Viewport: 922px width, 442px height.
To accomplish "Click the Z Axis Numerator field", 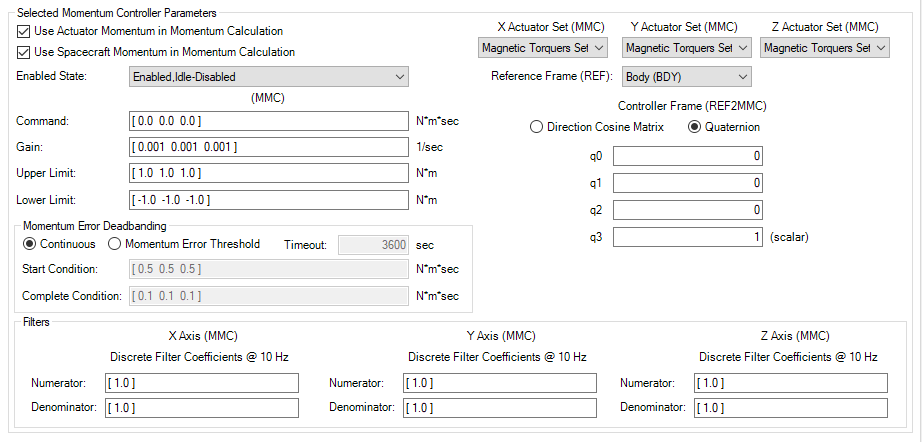I will (790, 383).
